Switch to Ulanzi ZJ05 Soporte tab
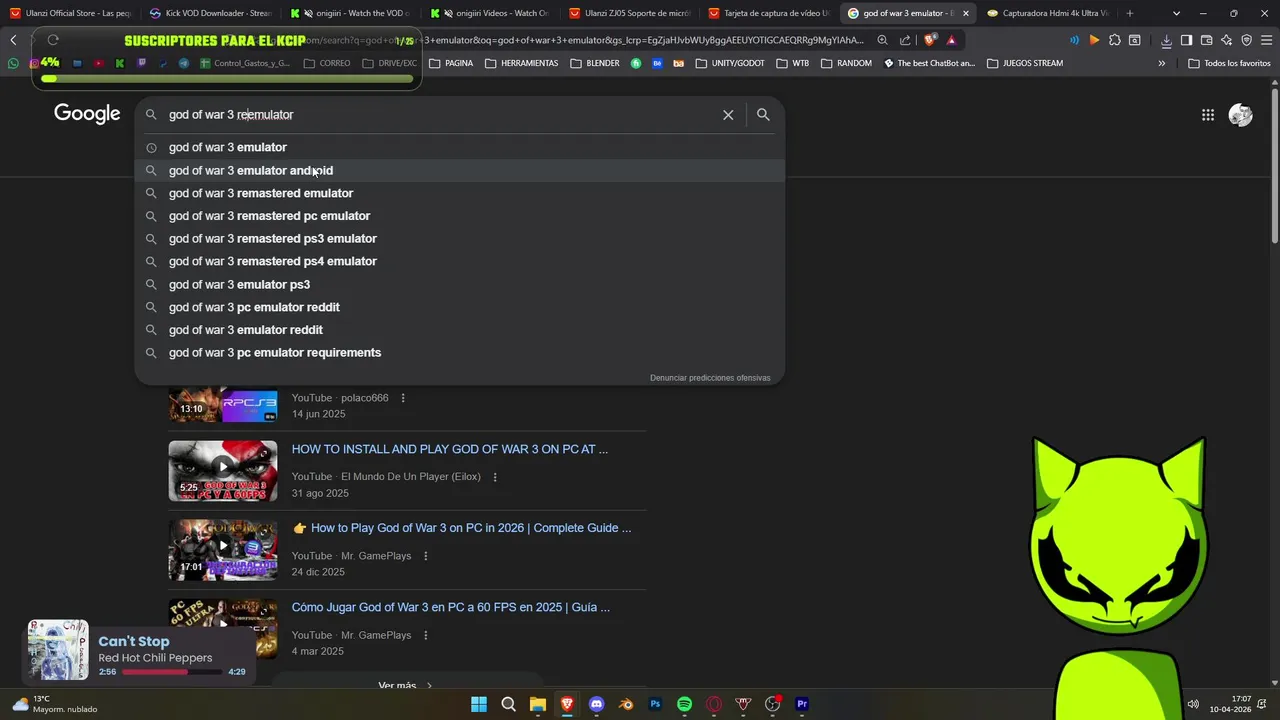The height and width of the screenshot is (720, 1280). [628, 13]
